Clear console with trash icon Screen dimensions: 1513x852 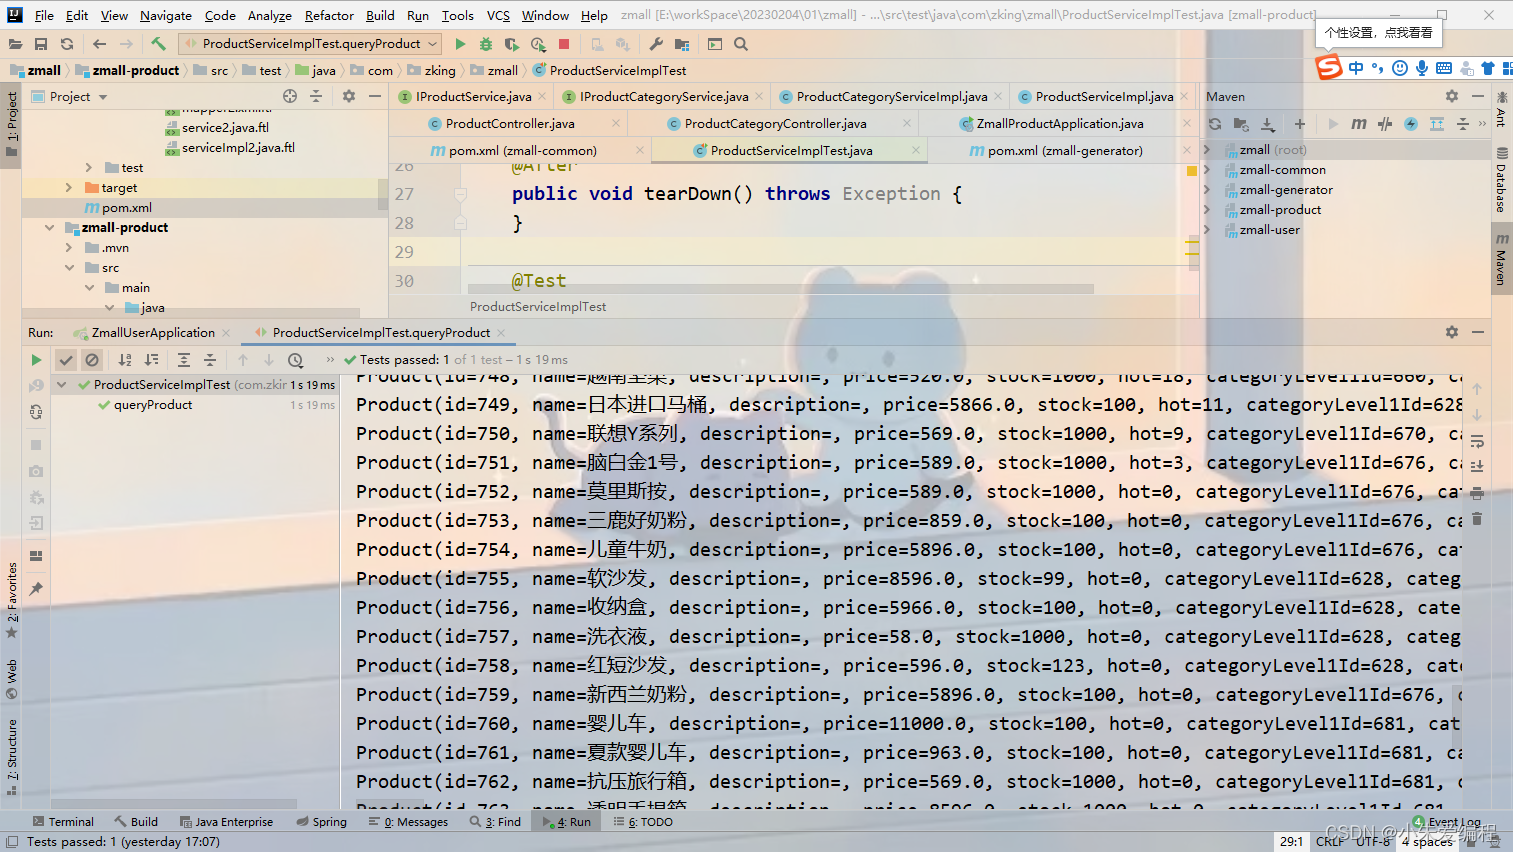[1477, 519]
